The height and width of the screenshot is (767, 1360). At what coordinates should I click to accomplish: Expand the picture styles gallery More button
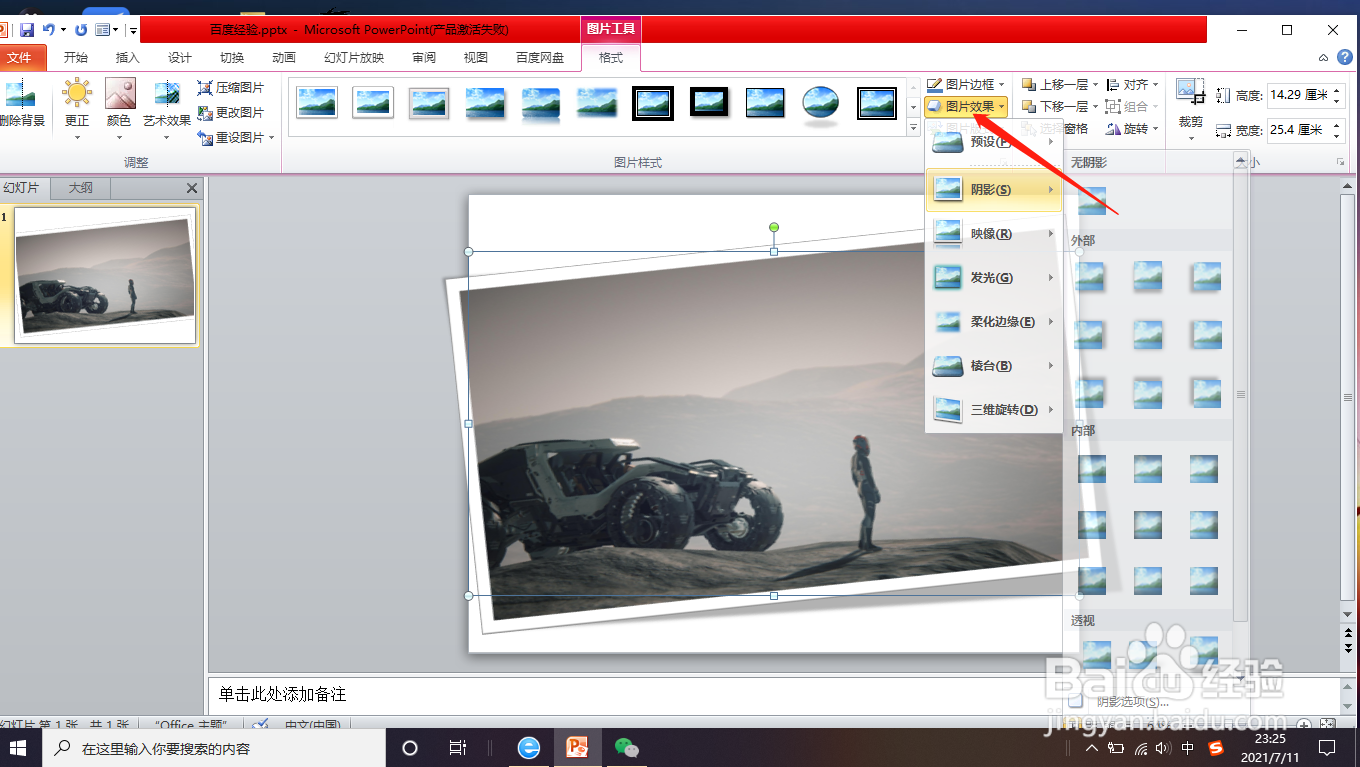tap(913, 128)
